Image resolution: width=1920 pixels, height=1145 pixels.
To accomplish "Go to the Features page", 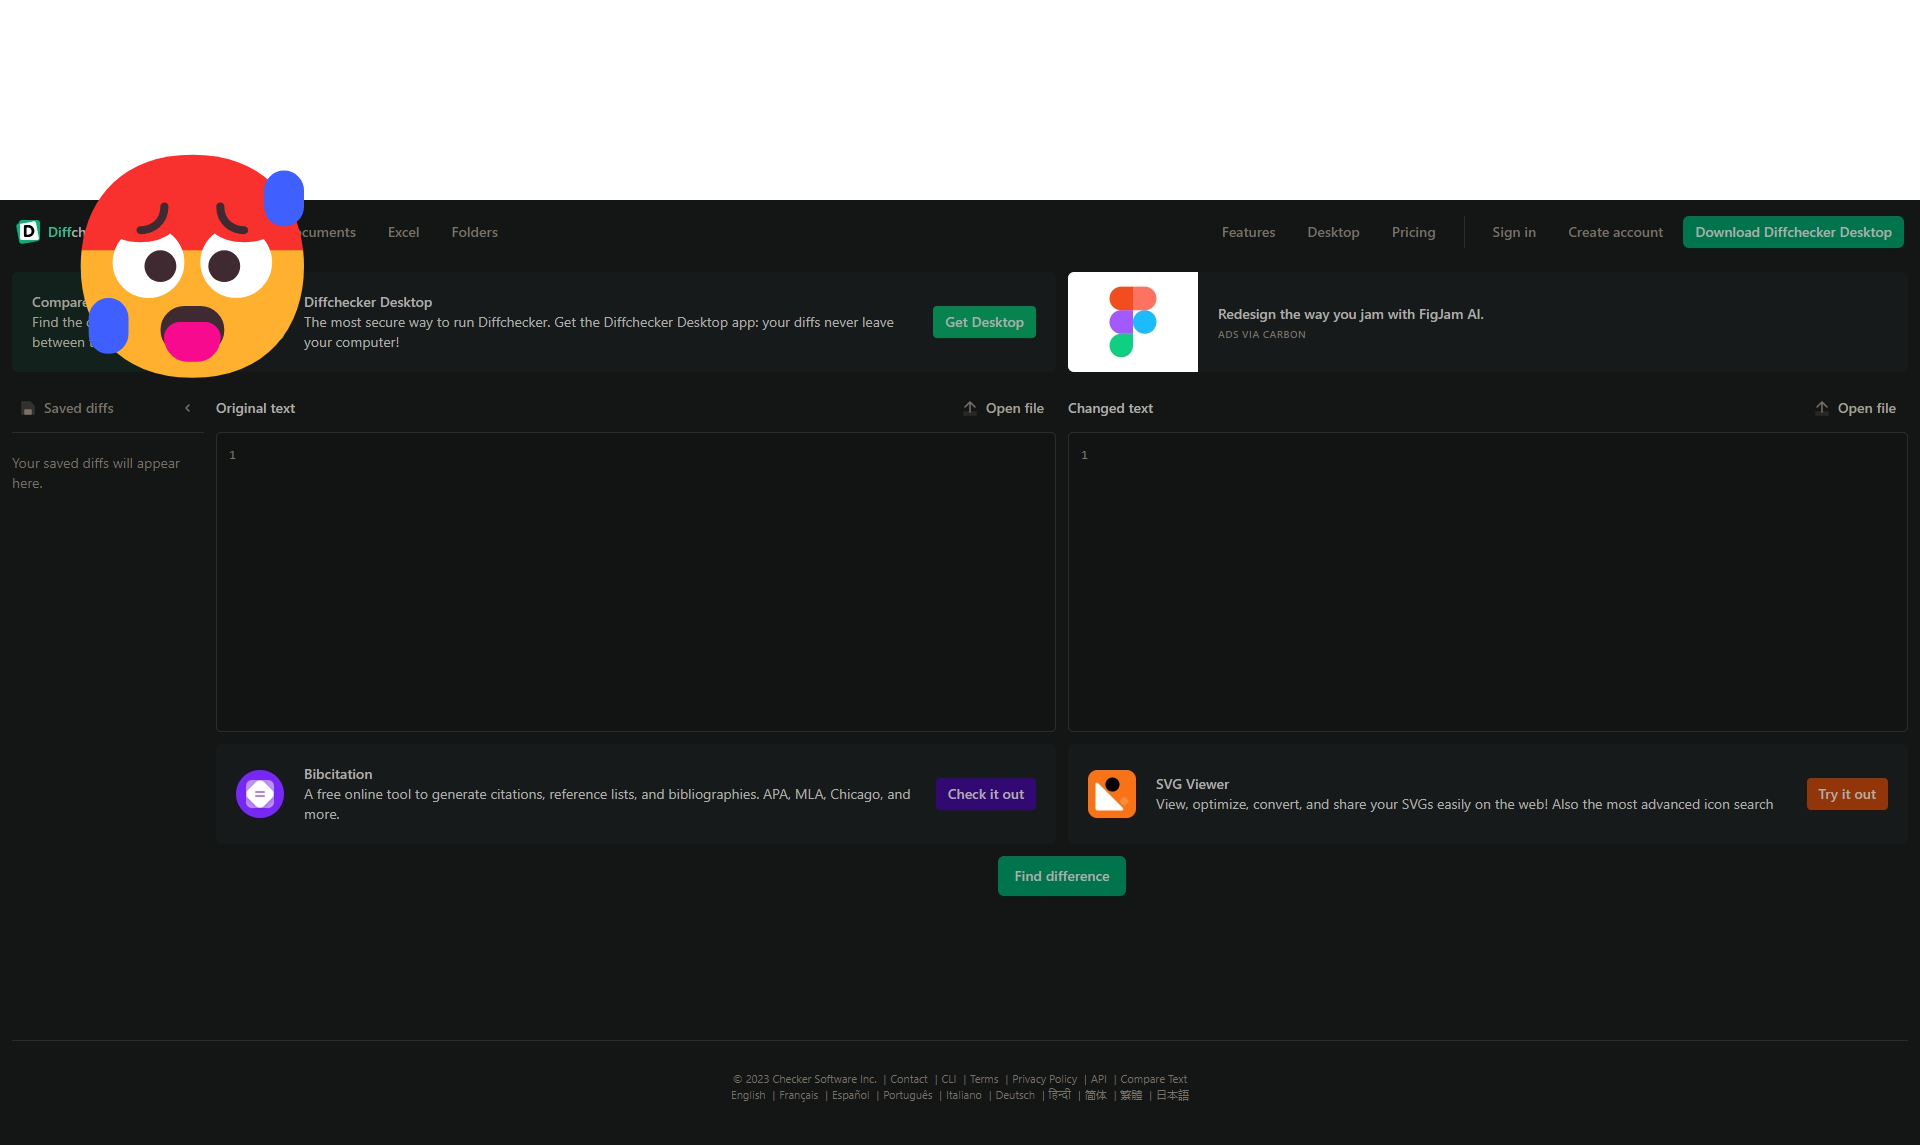I will click(x=1248, y=232).
